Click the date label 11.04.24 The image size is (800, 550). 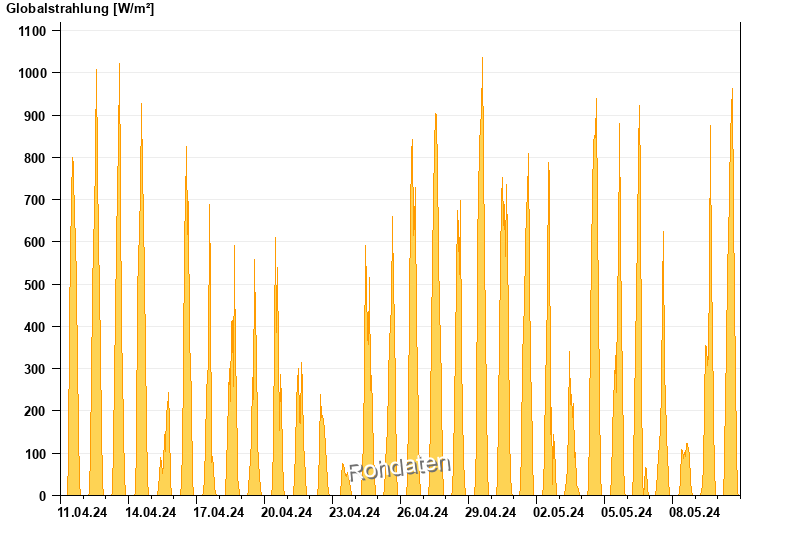coord(83,512)
